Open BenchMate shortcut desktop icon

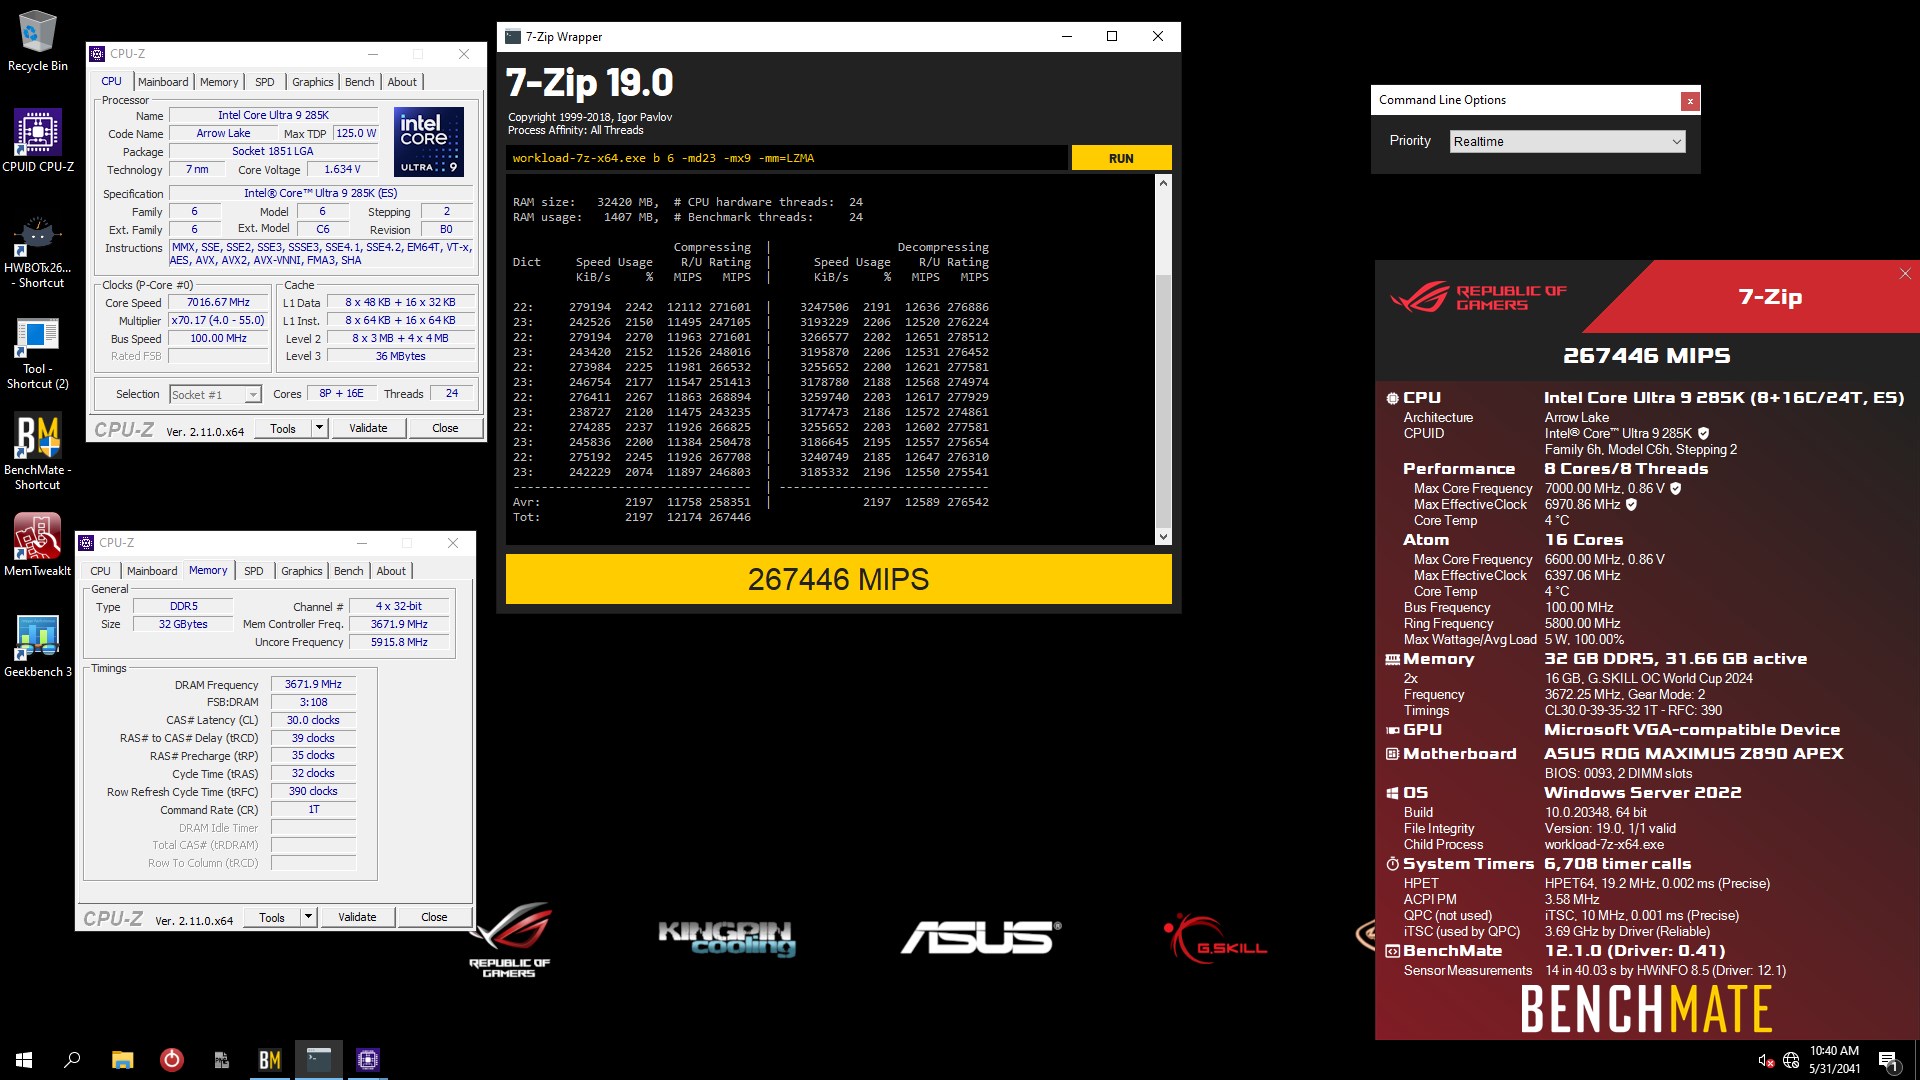pyautogui.click(x=38, y=452)
